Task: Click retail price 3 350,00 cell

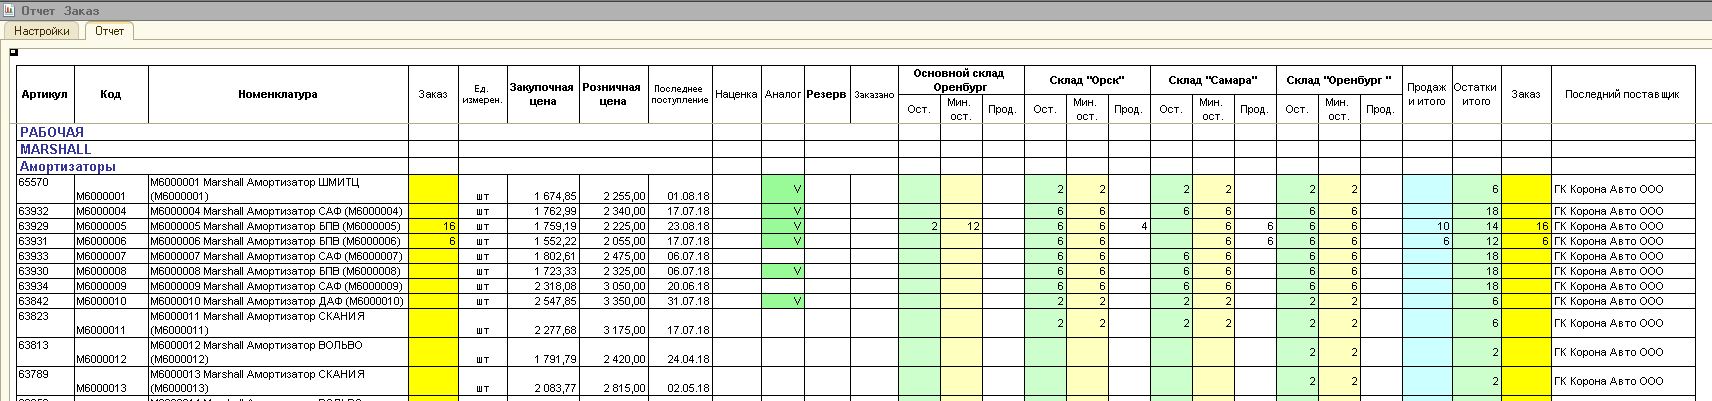Action: point(613,301)
